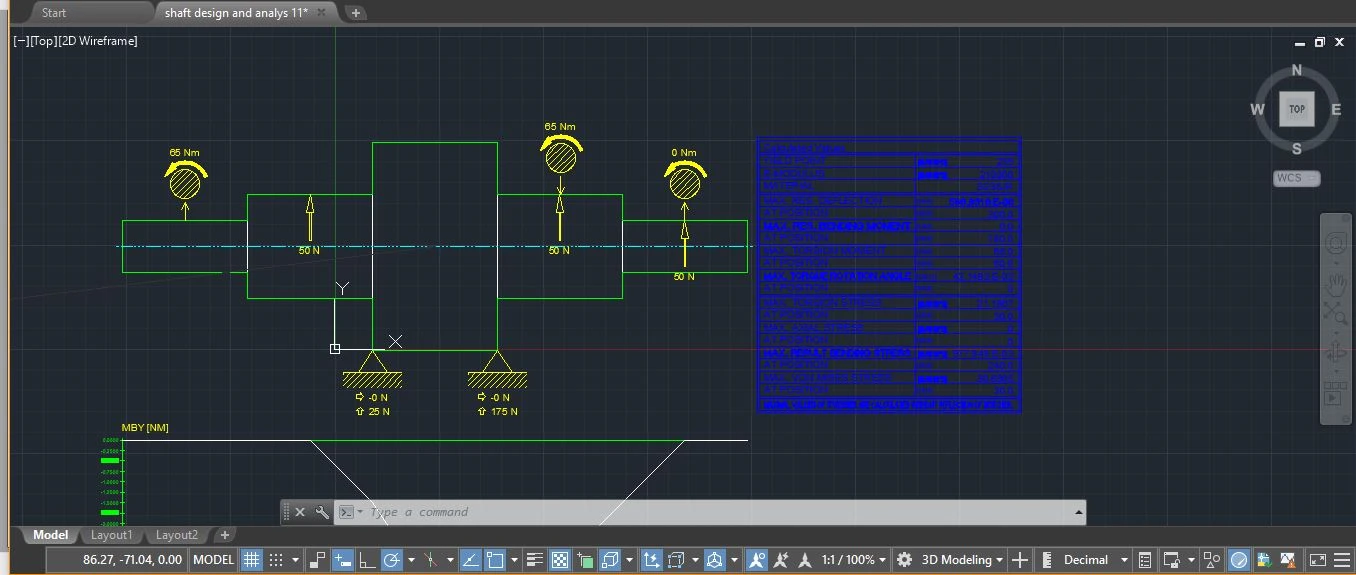Toggle hardware acceleration round icon
1356x575 pixels.
pyautogui.click(x=1239, y=560)
